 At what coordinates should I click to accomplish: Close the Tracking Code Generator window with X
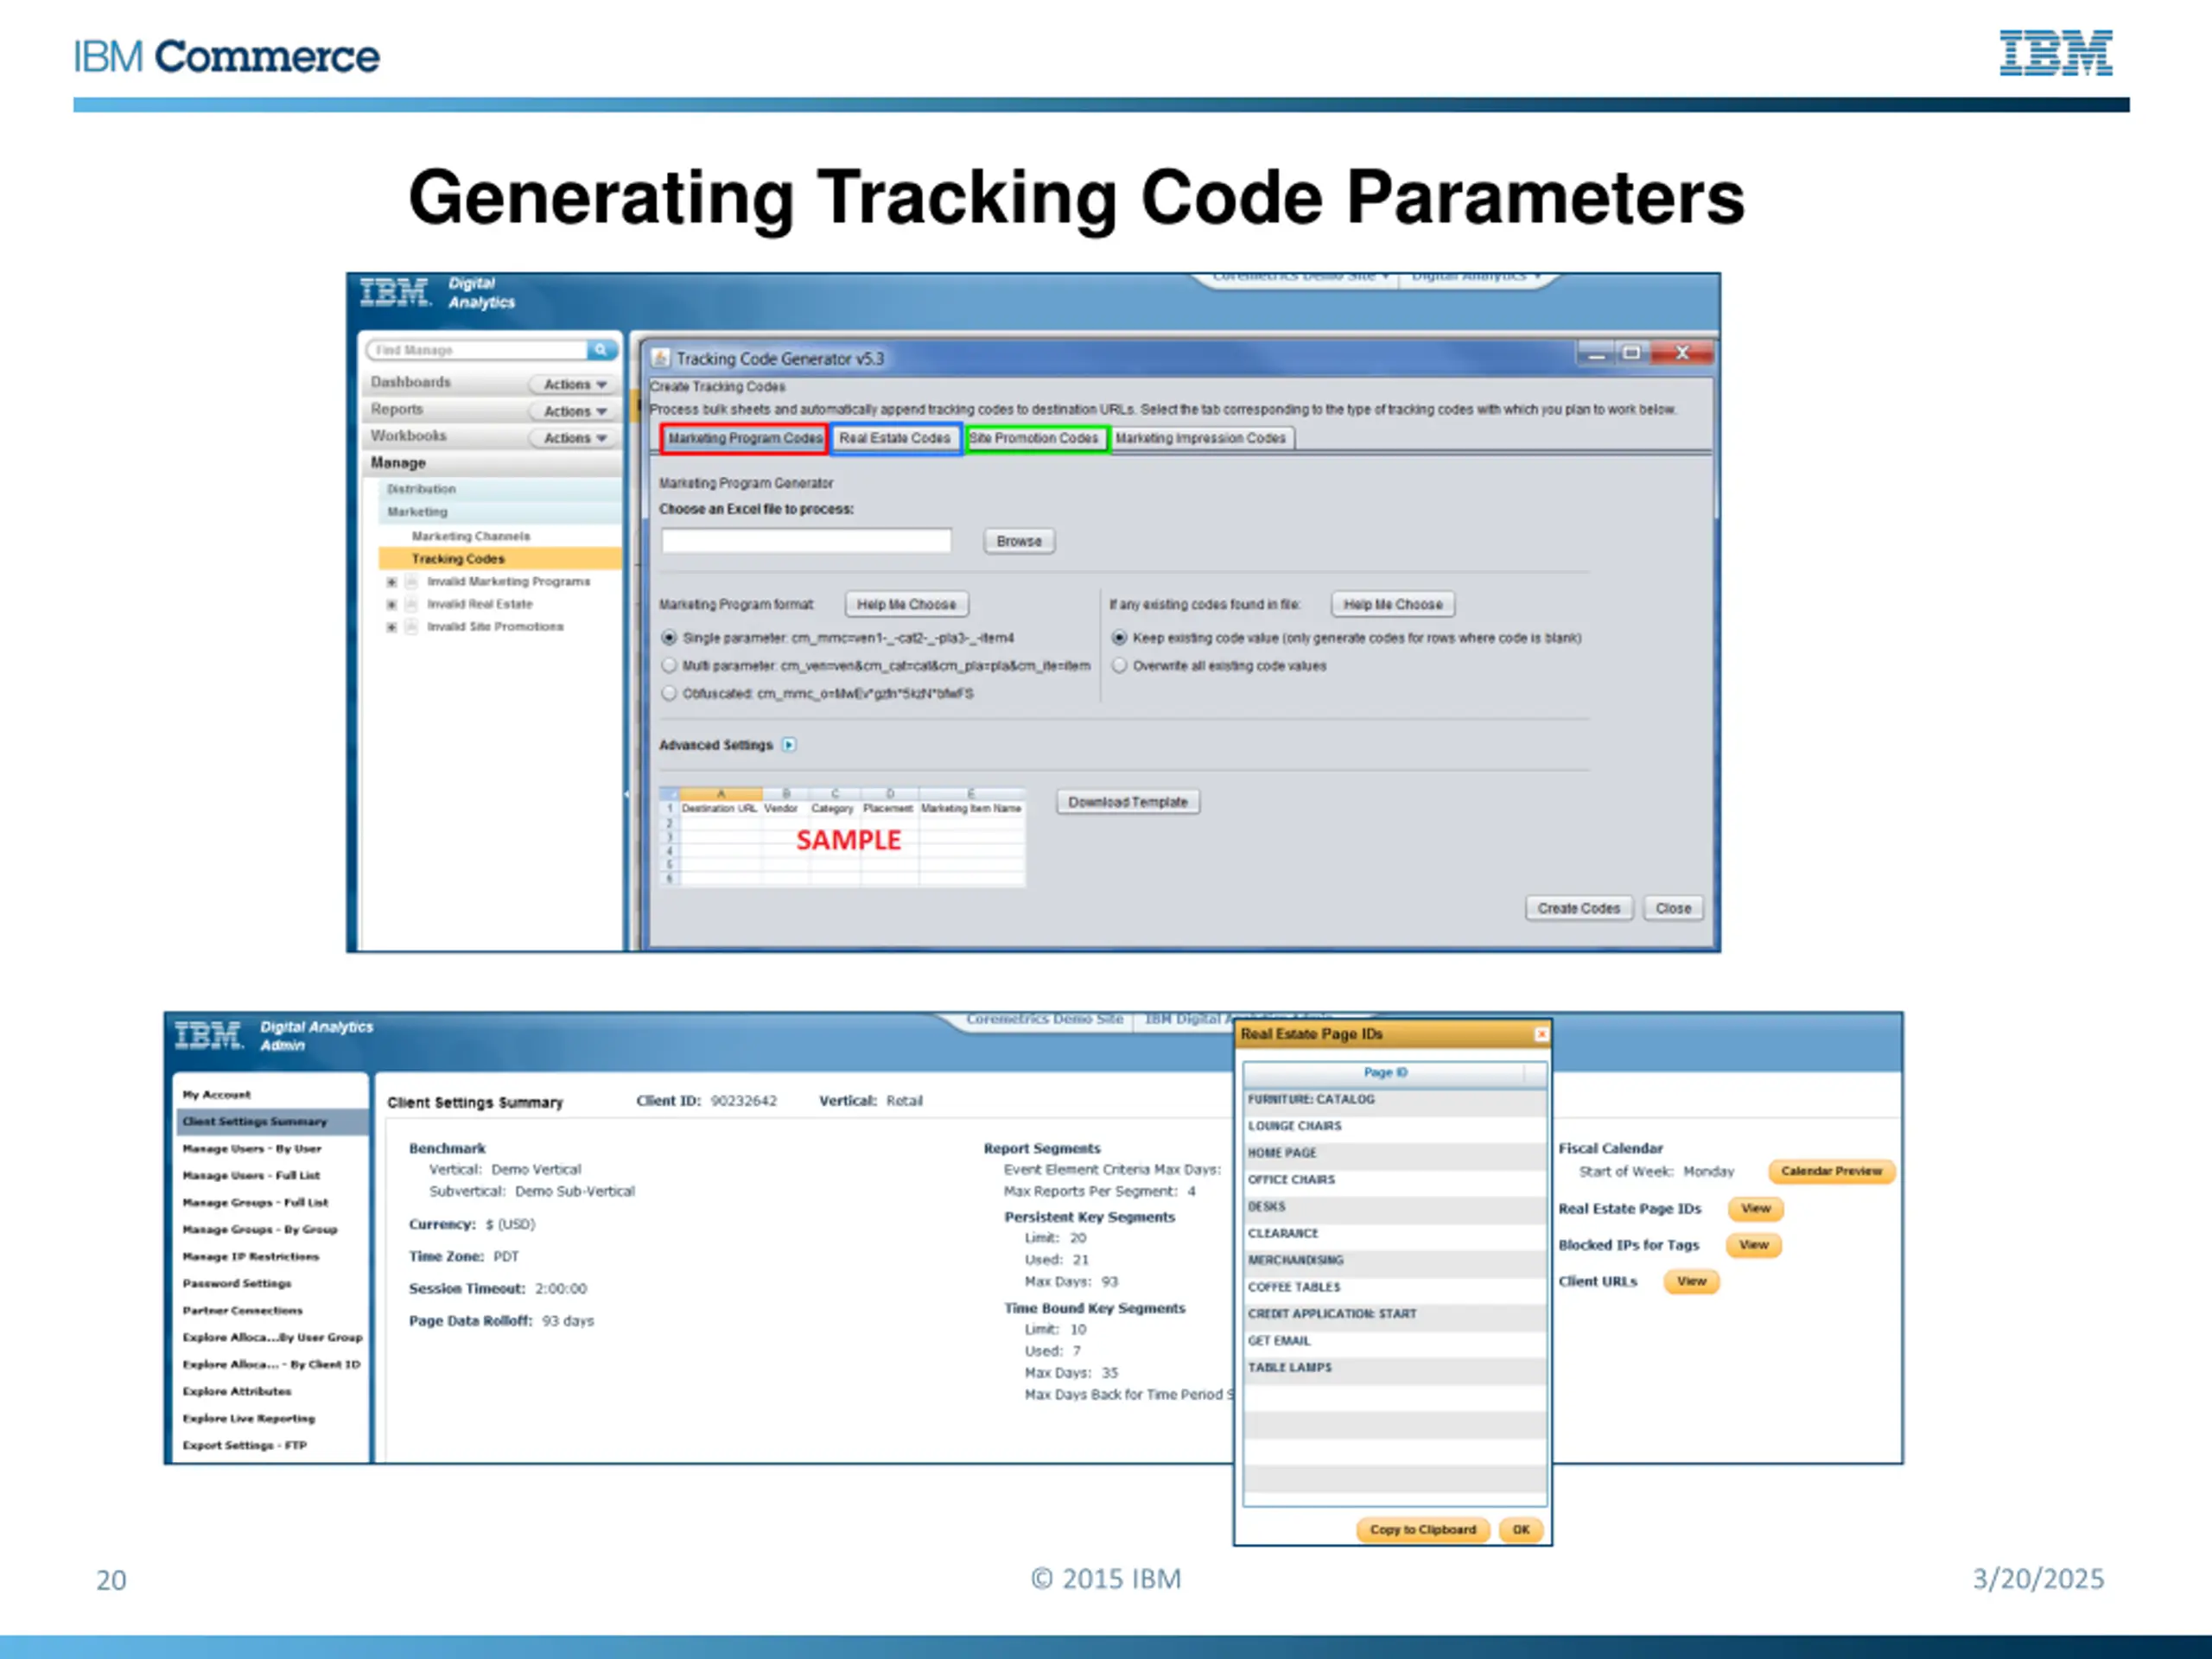1682,354
